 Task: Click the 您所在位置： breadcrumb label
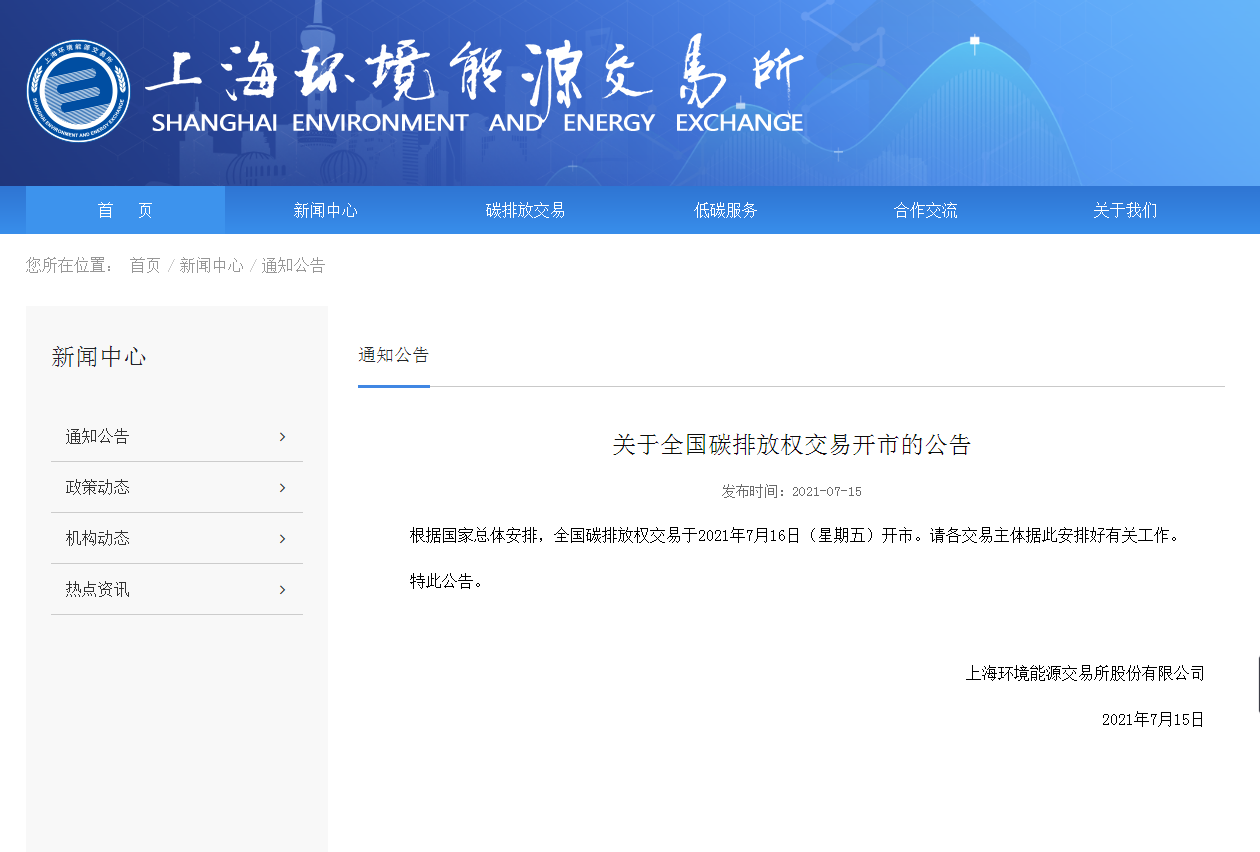coord(71,265)
